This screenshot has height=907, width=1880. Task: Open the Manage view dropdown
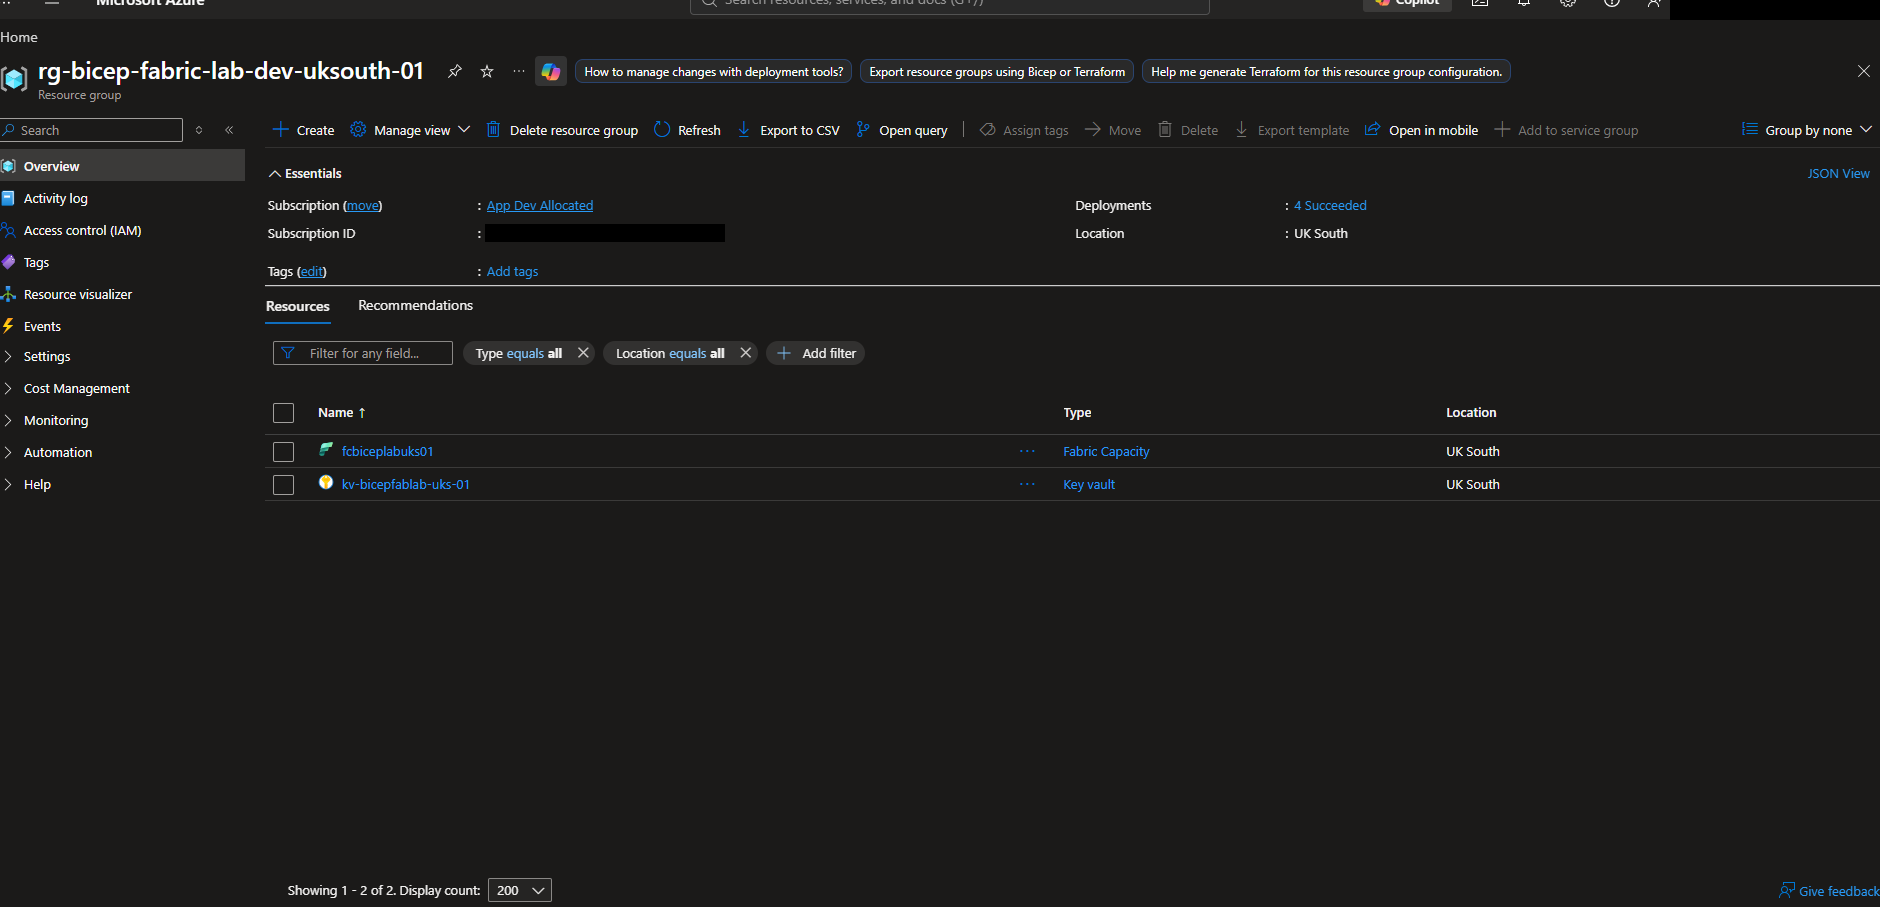click(x=410, y=130)
